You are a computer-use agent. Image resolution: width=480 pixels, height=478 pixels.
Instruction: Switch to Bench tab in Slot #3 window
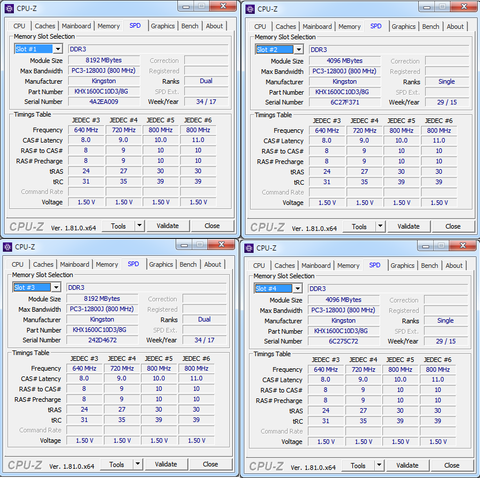pos(188,264)
